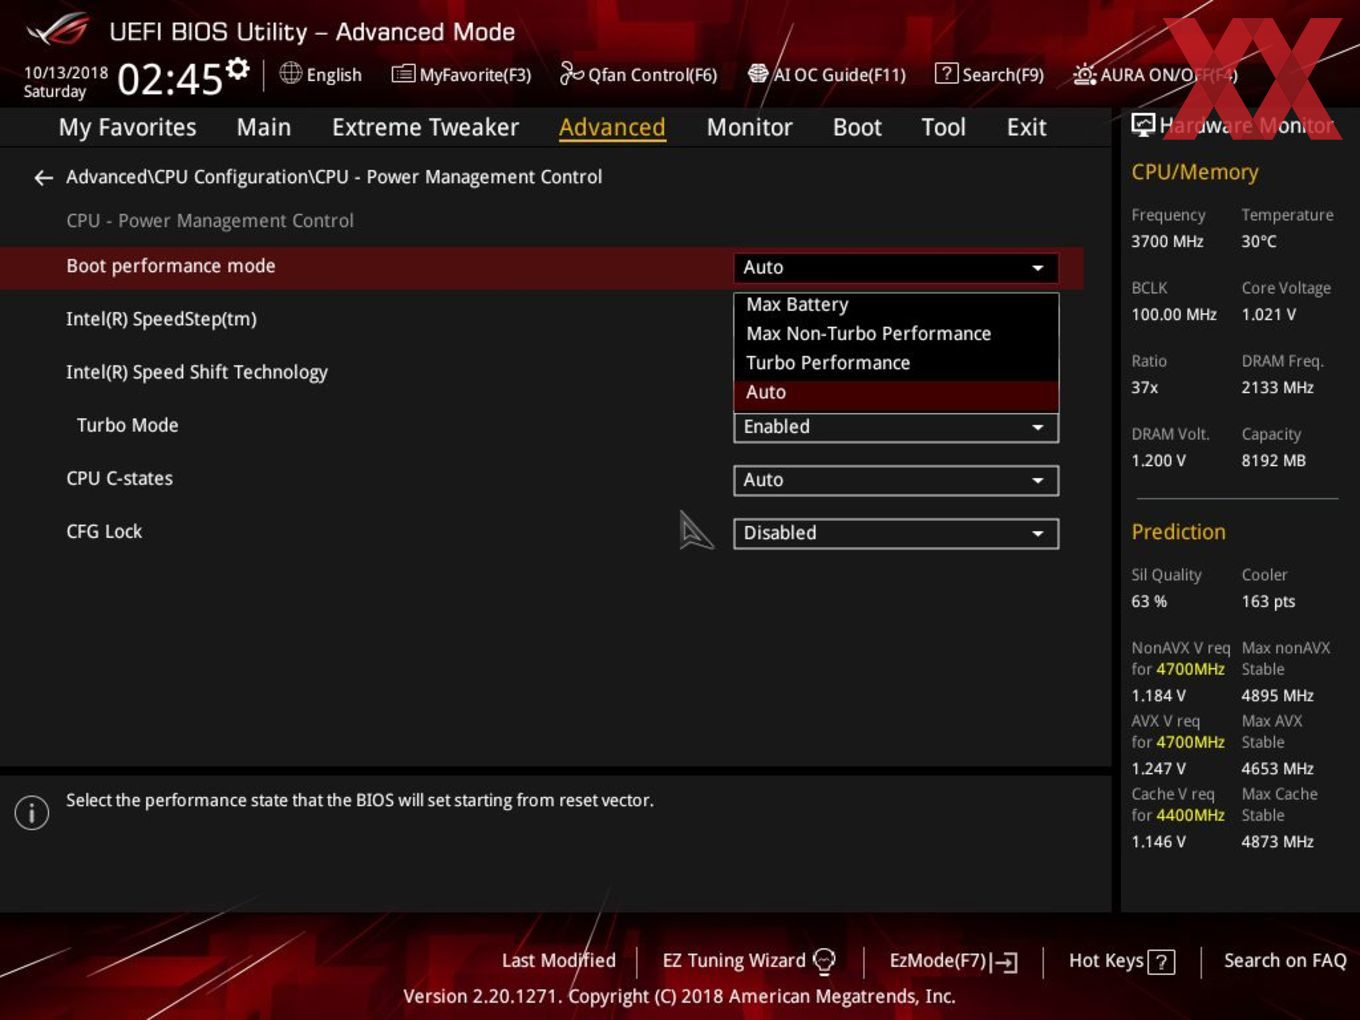The width and height of the screenshot is (1360, 1020).
Task: Click the 4873 MHz max cache value
Action: tap(1277, 841)
